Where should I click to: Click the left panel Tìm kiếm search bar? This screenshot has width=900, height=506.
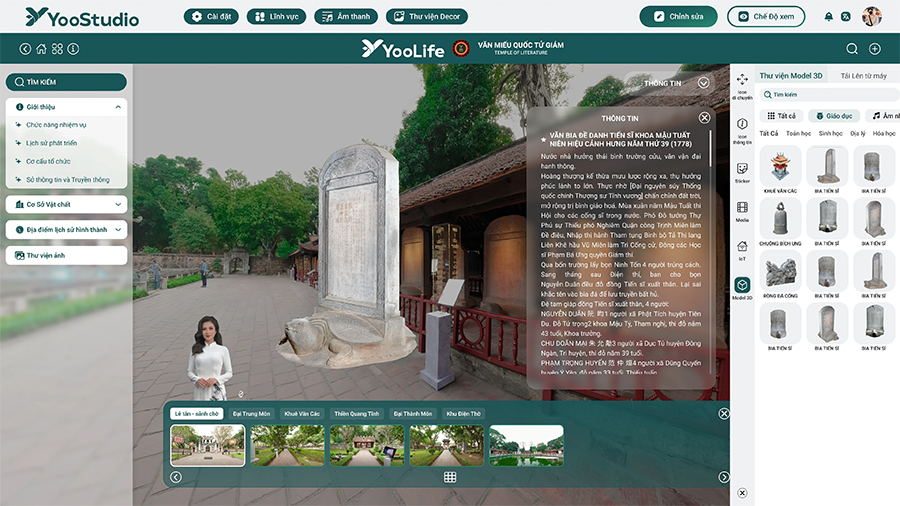(67, 82)
